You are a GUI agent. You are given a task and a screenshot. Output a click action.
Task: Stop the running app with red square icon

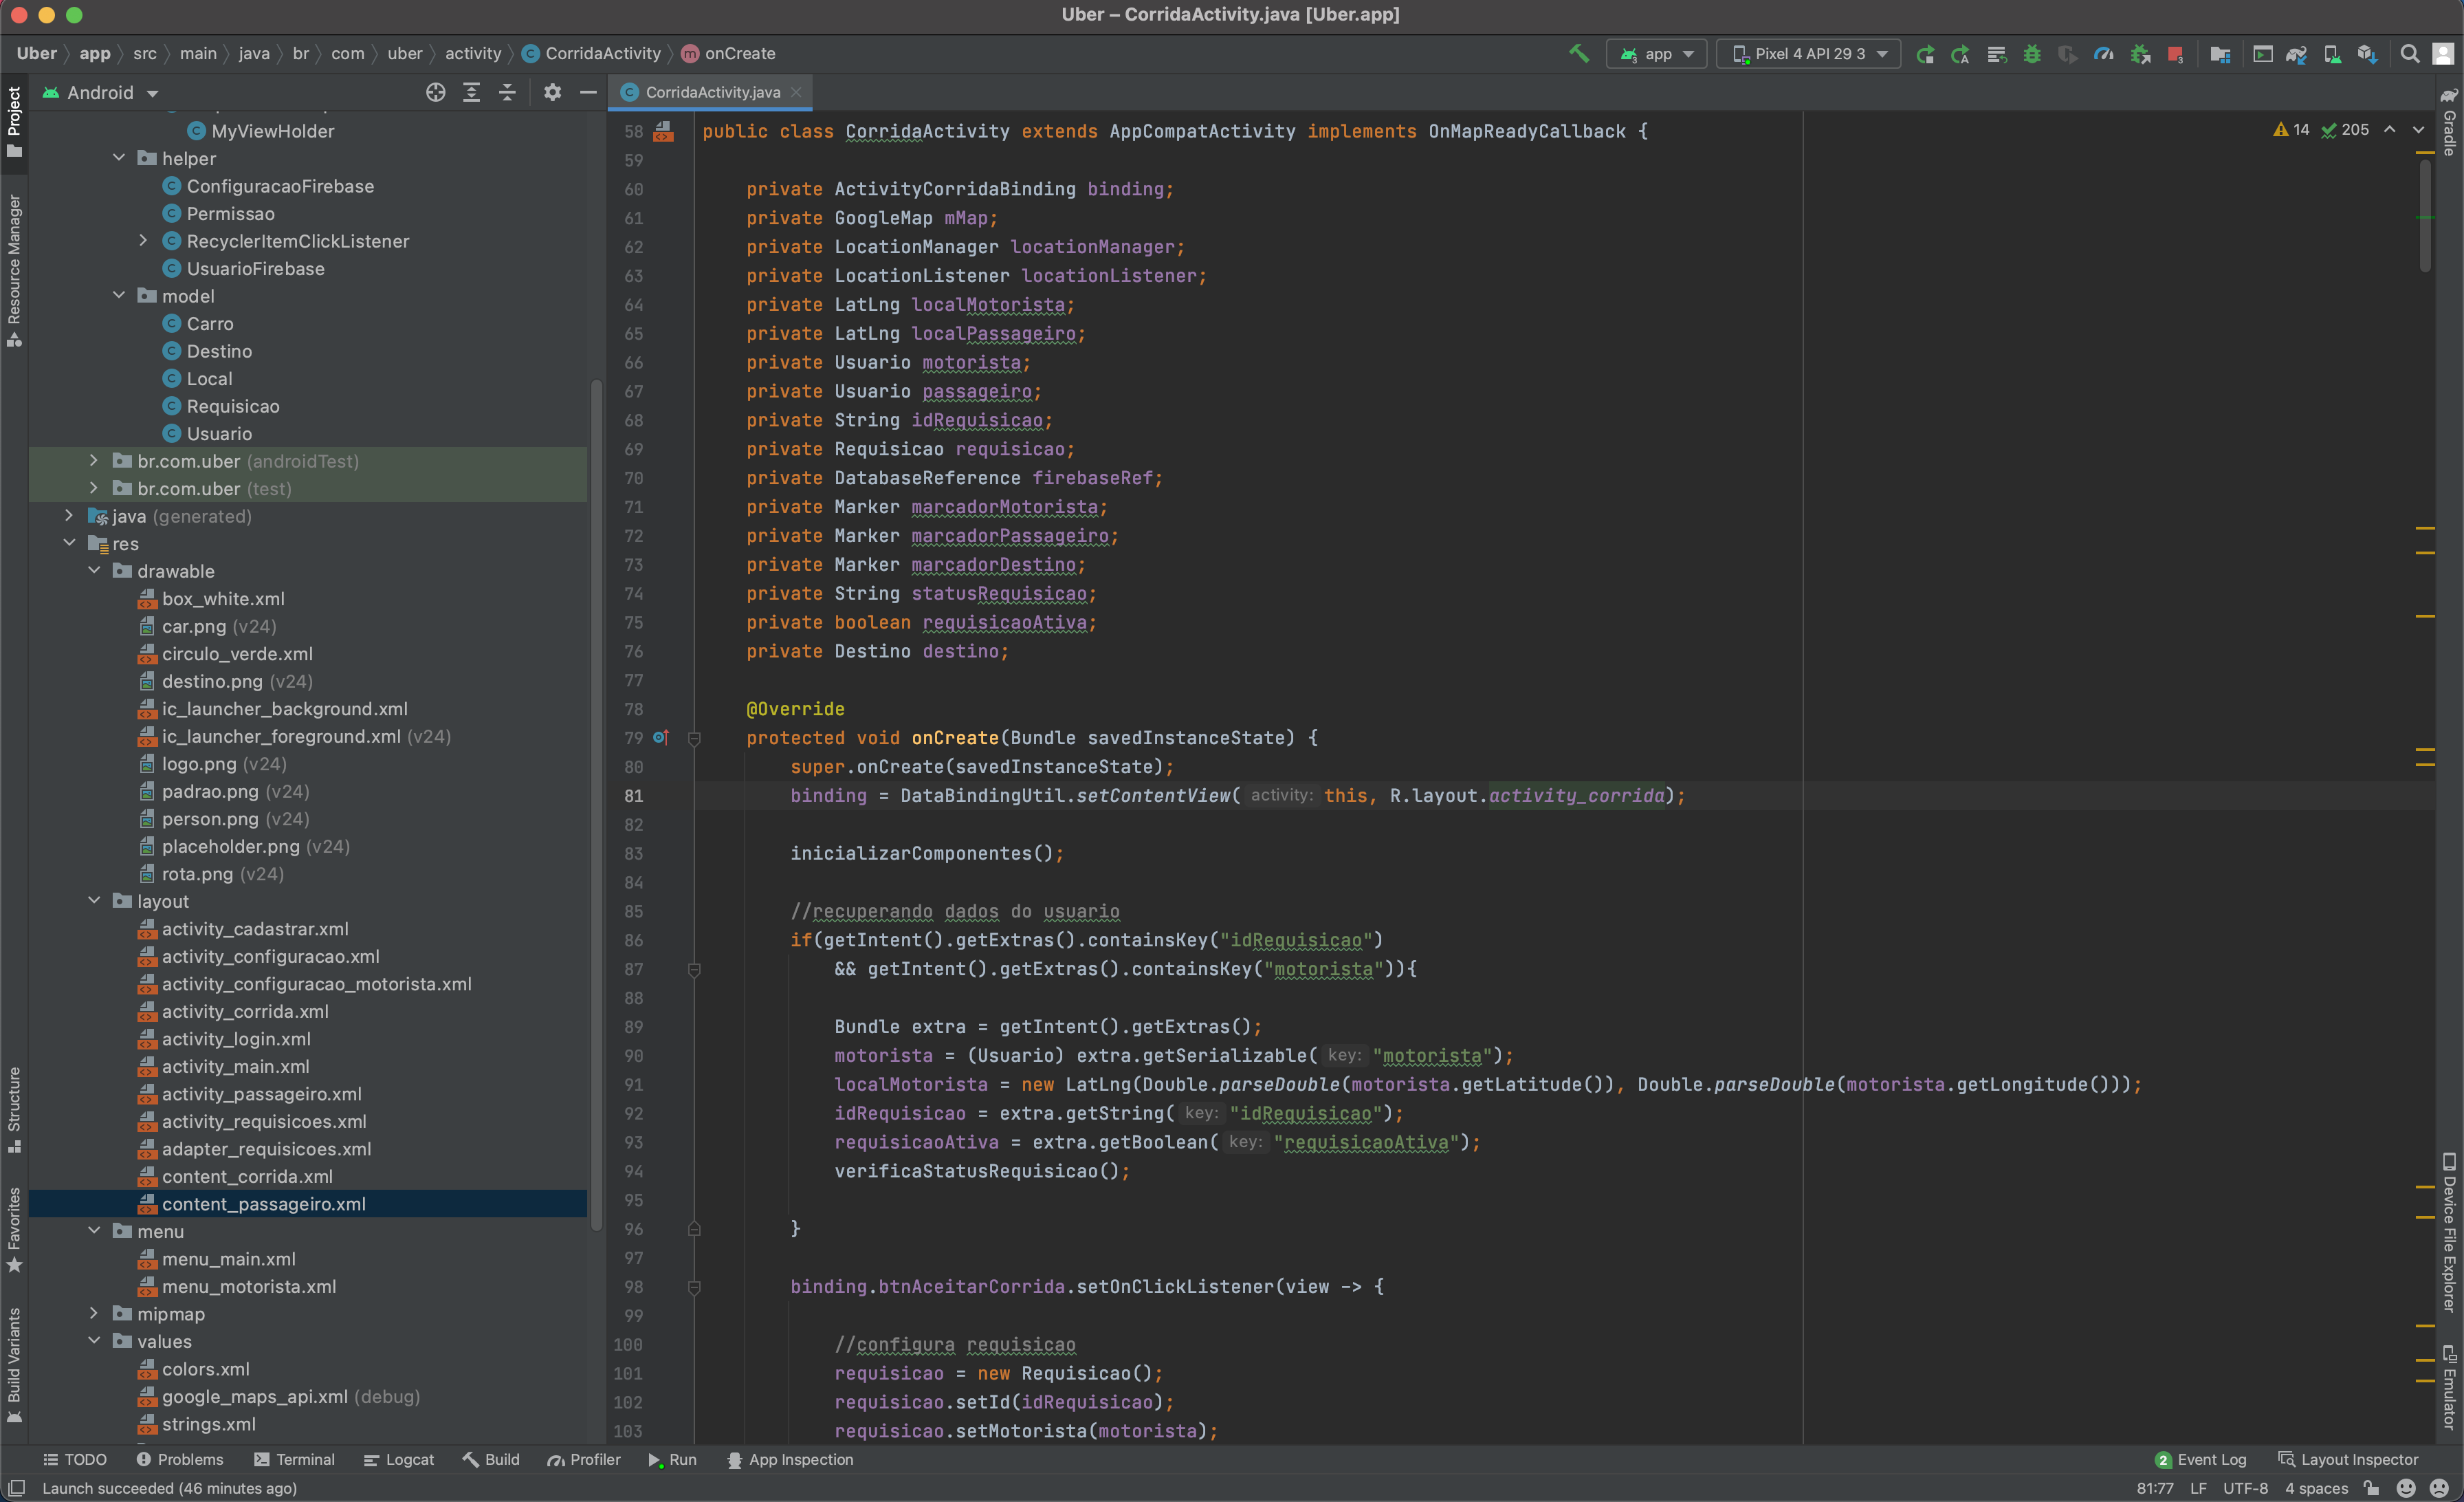pos(2175,54)
